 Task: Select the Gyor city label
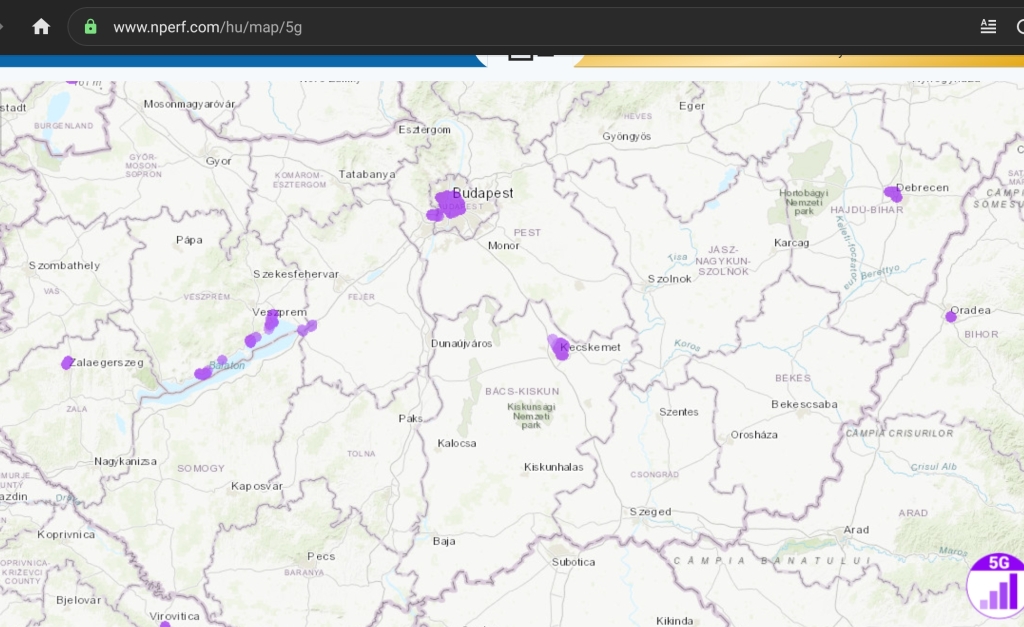click(x=218, y=161)
